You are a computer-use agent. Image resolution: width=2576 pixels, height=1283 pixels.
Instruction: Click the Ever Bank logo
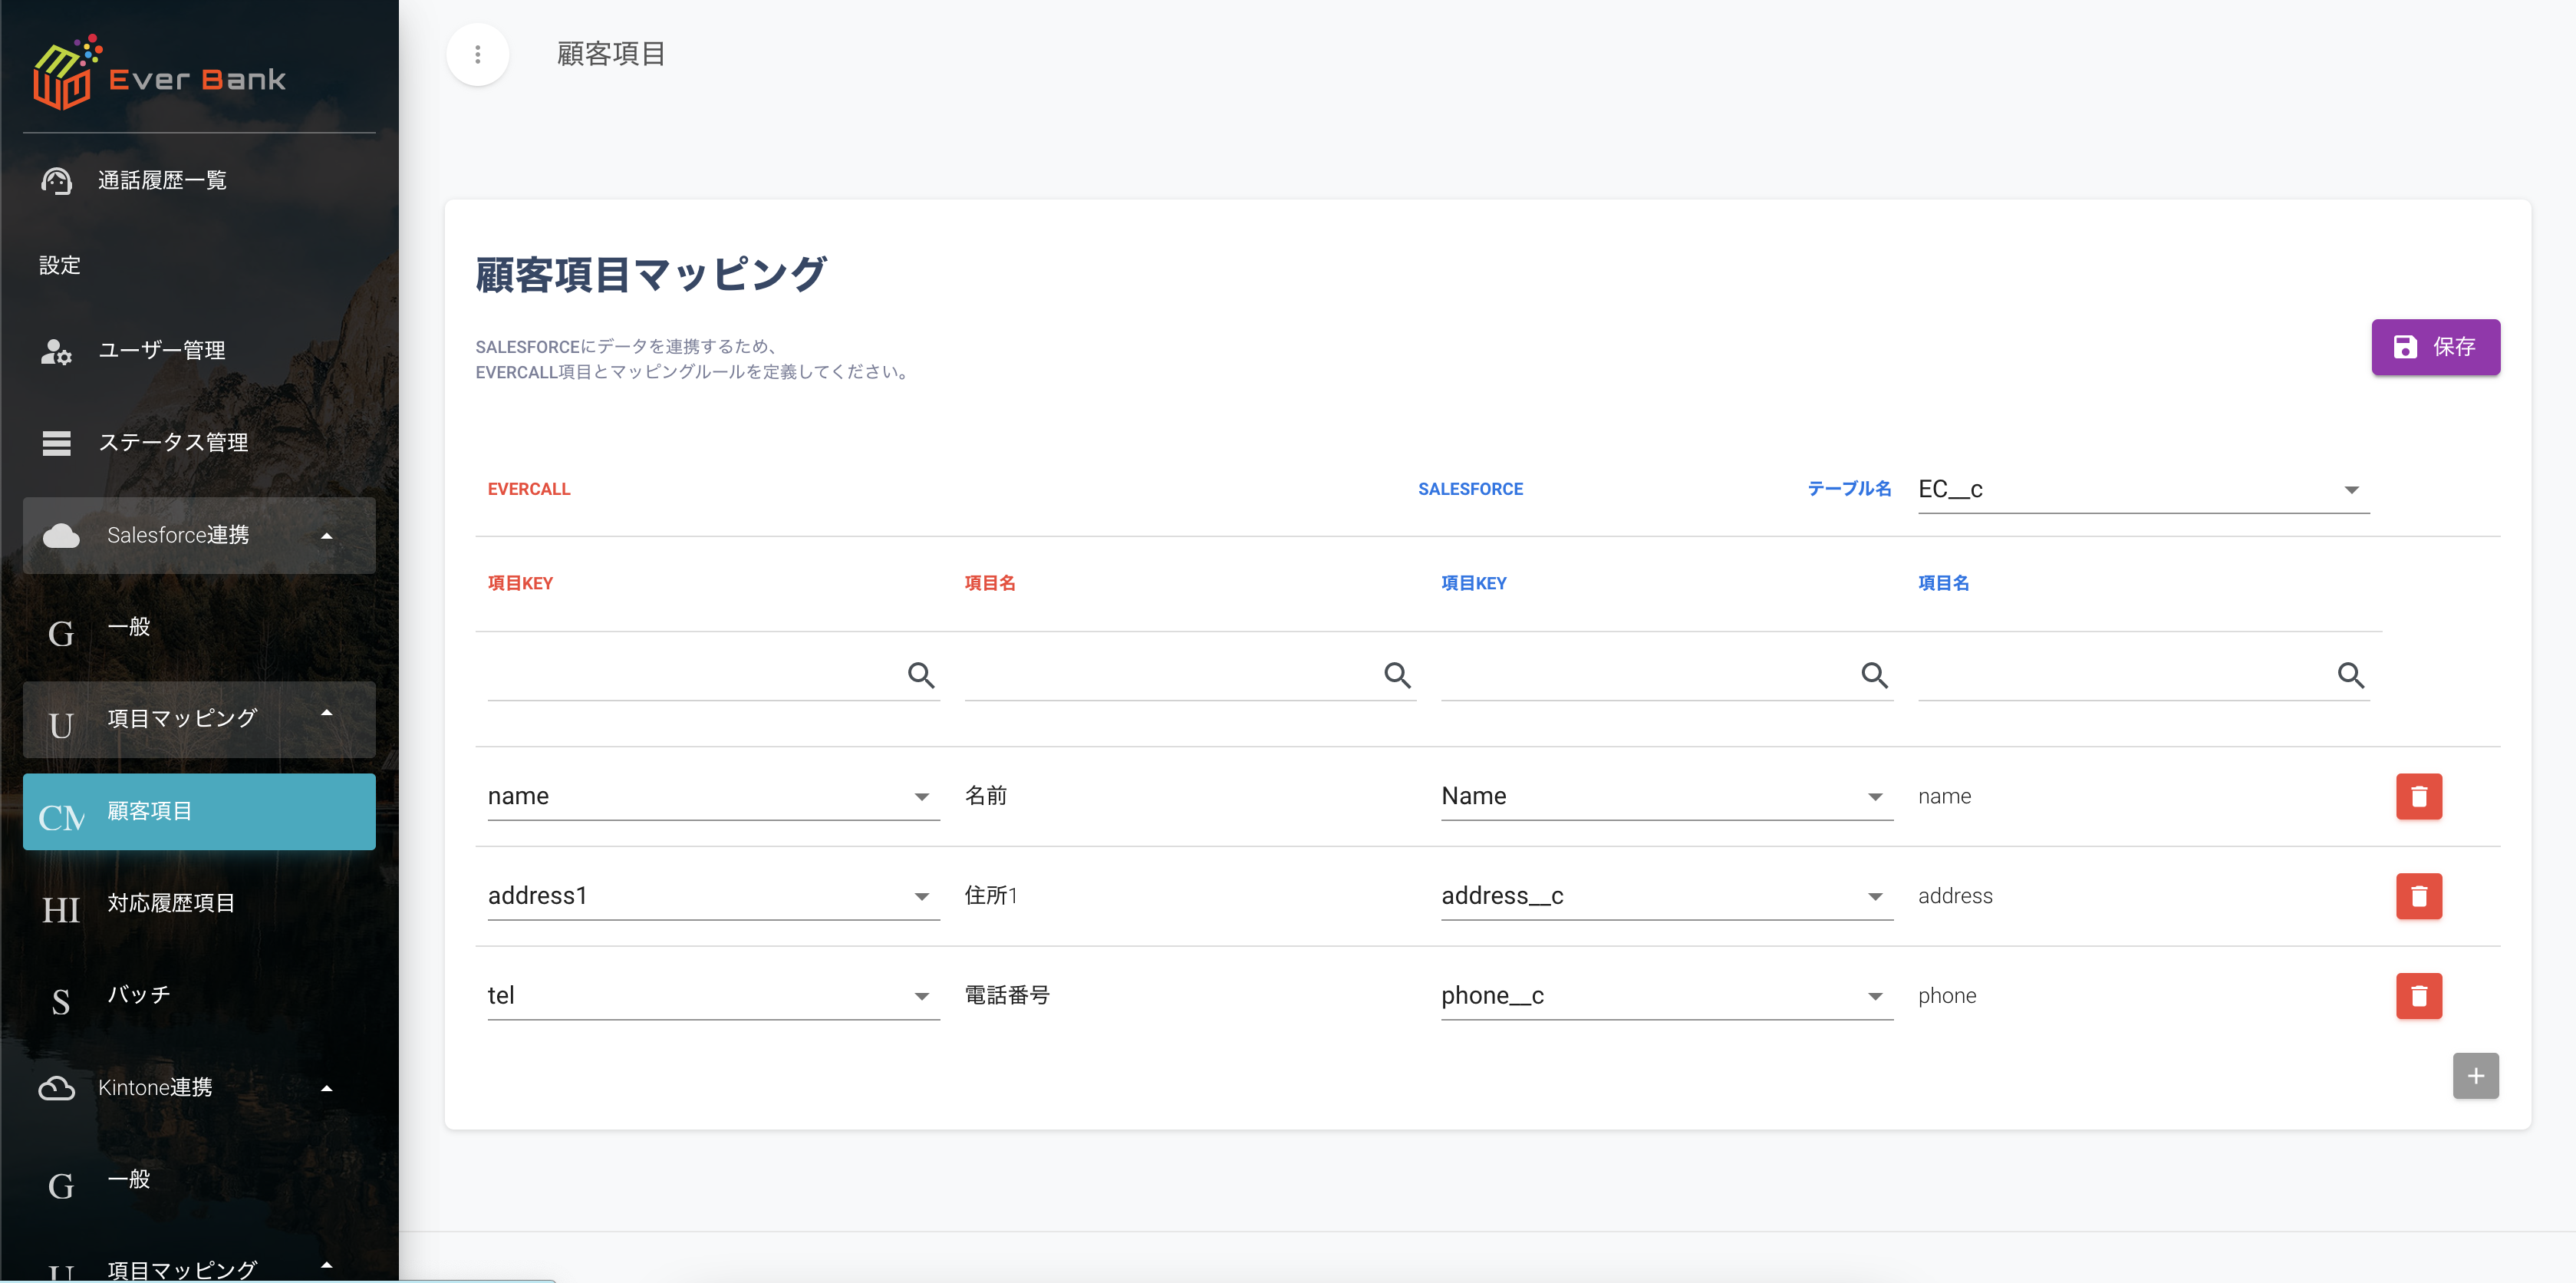tap(159, 73)
